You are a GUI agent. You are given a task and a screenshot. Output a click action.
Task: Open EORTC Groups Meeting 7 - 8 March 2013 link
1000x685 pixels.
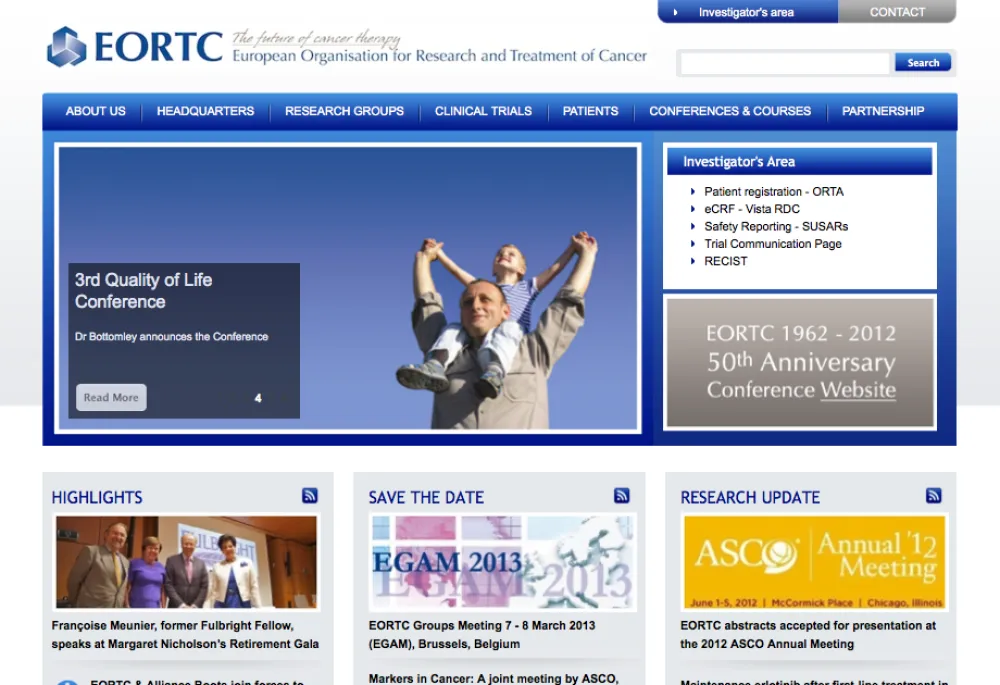[x=482, y=635]
